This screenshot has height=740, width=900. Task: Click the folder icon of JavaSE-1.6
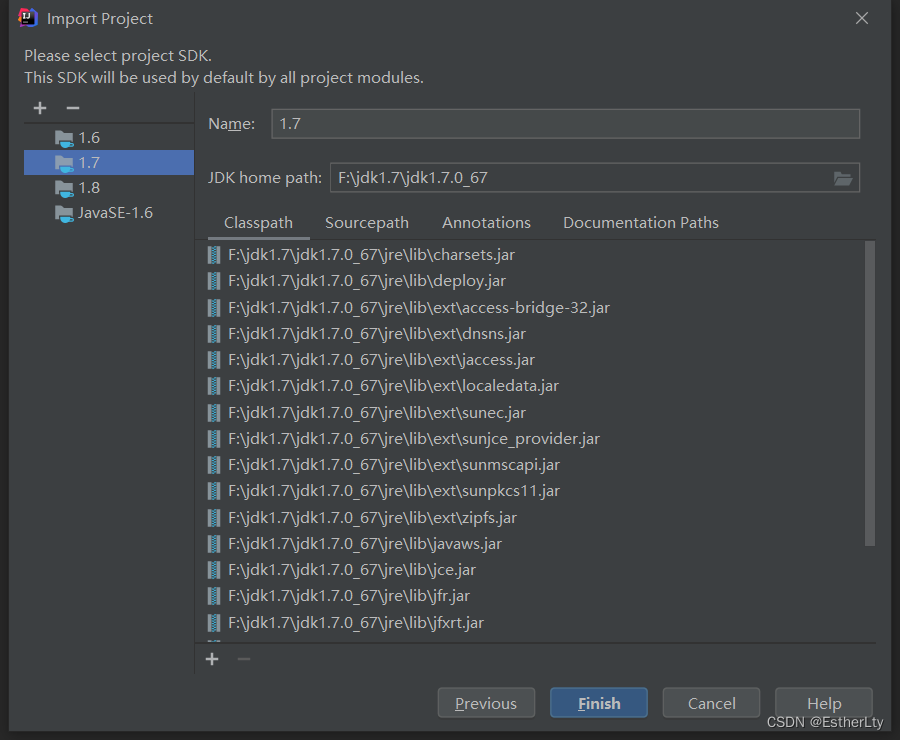click(64, 214)
